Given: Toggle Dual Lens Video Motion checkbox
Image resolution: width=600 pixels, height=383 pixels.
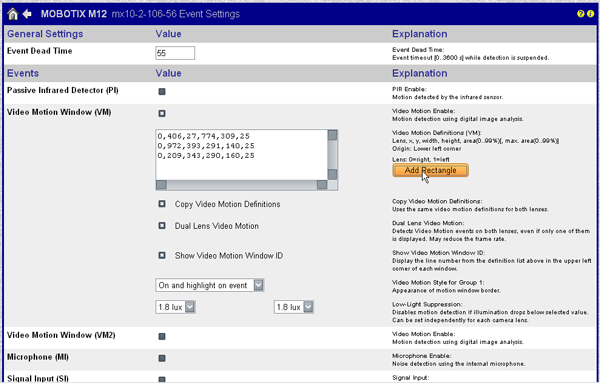Looking at the screenshot, I should click(x=162, y=226).
